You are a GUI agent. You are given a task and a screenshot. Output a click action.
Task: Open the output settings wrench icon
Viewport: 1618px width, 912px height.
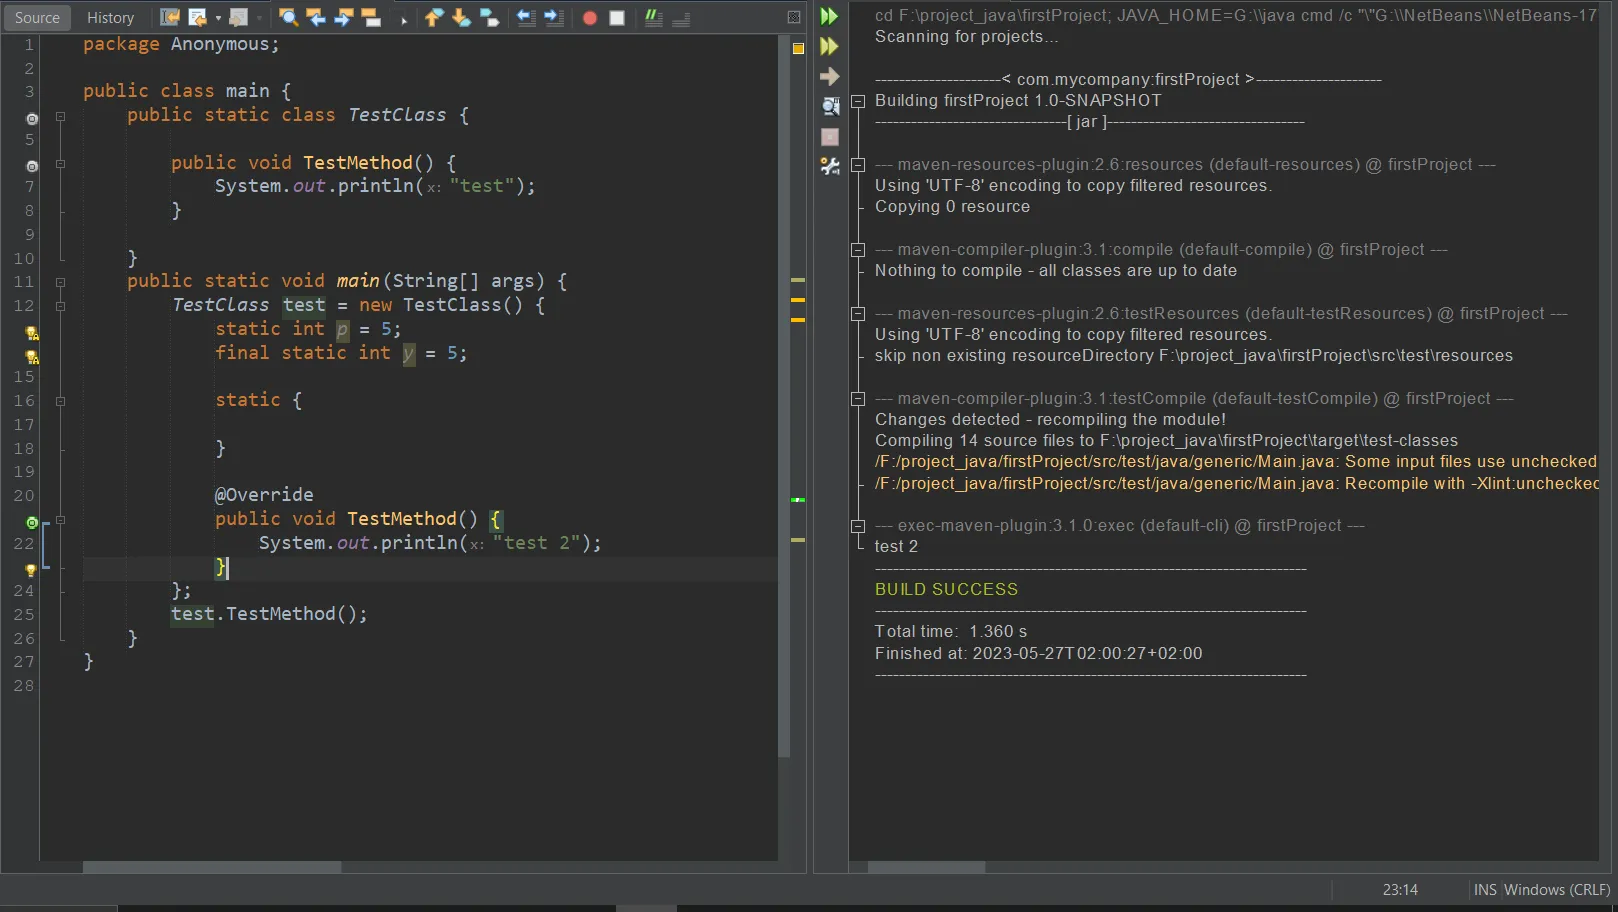[x=829, y=166]
